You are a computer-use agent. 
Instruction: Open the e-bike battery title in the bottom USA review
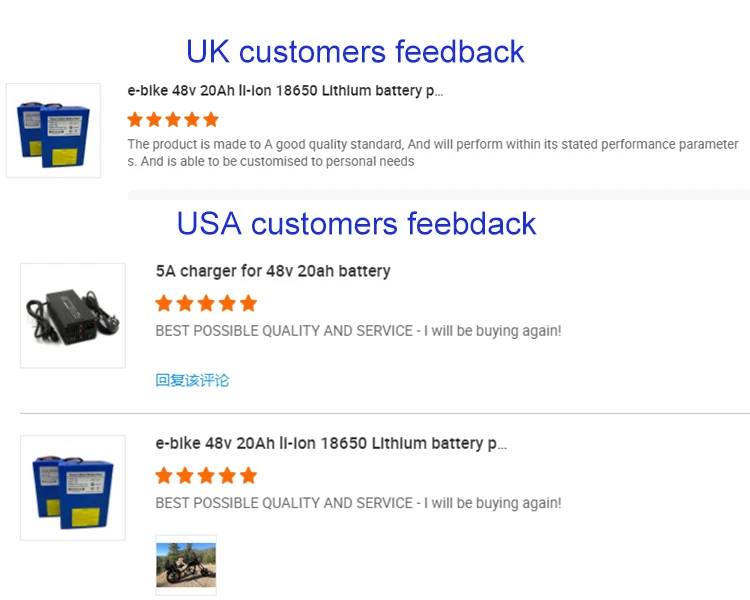coord(331,443)
